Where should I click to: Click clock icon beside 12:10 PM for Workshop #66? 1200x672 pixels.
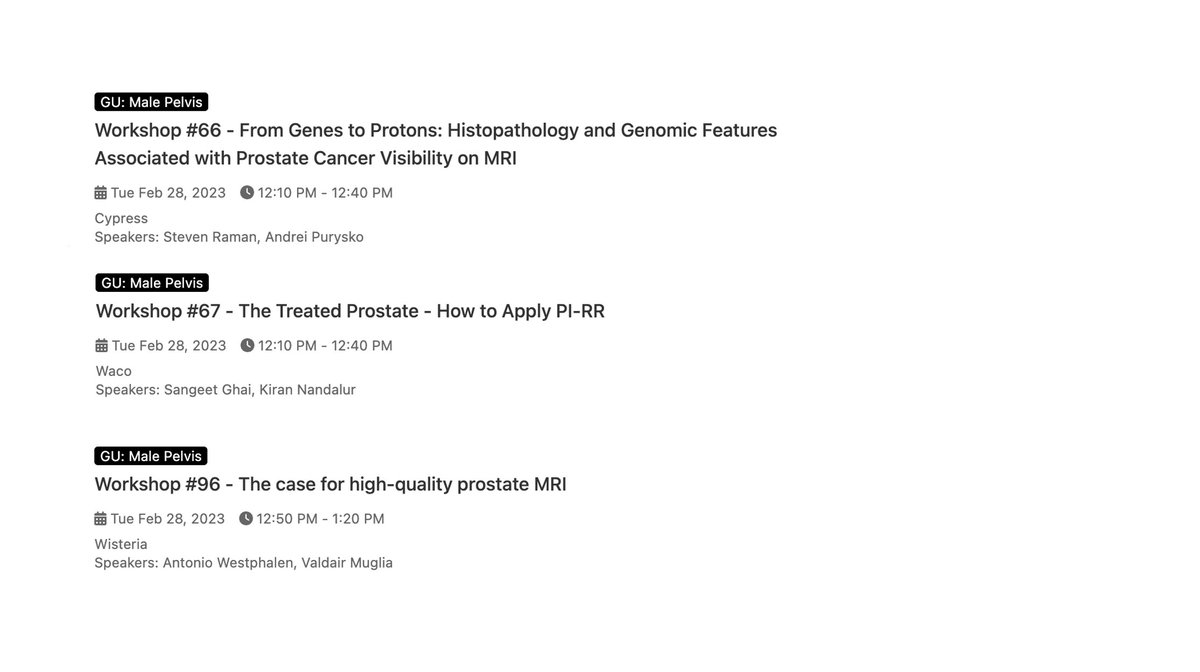tap(247, 192)
